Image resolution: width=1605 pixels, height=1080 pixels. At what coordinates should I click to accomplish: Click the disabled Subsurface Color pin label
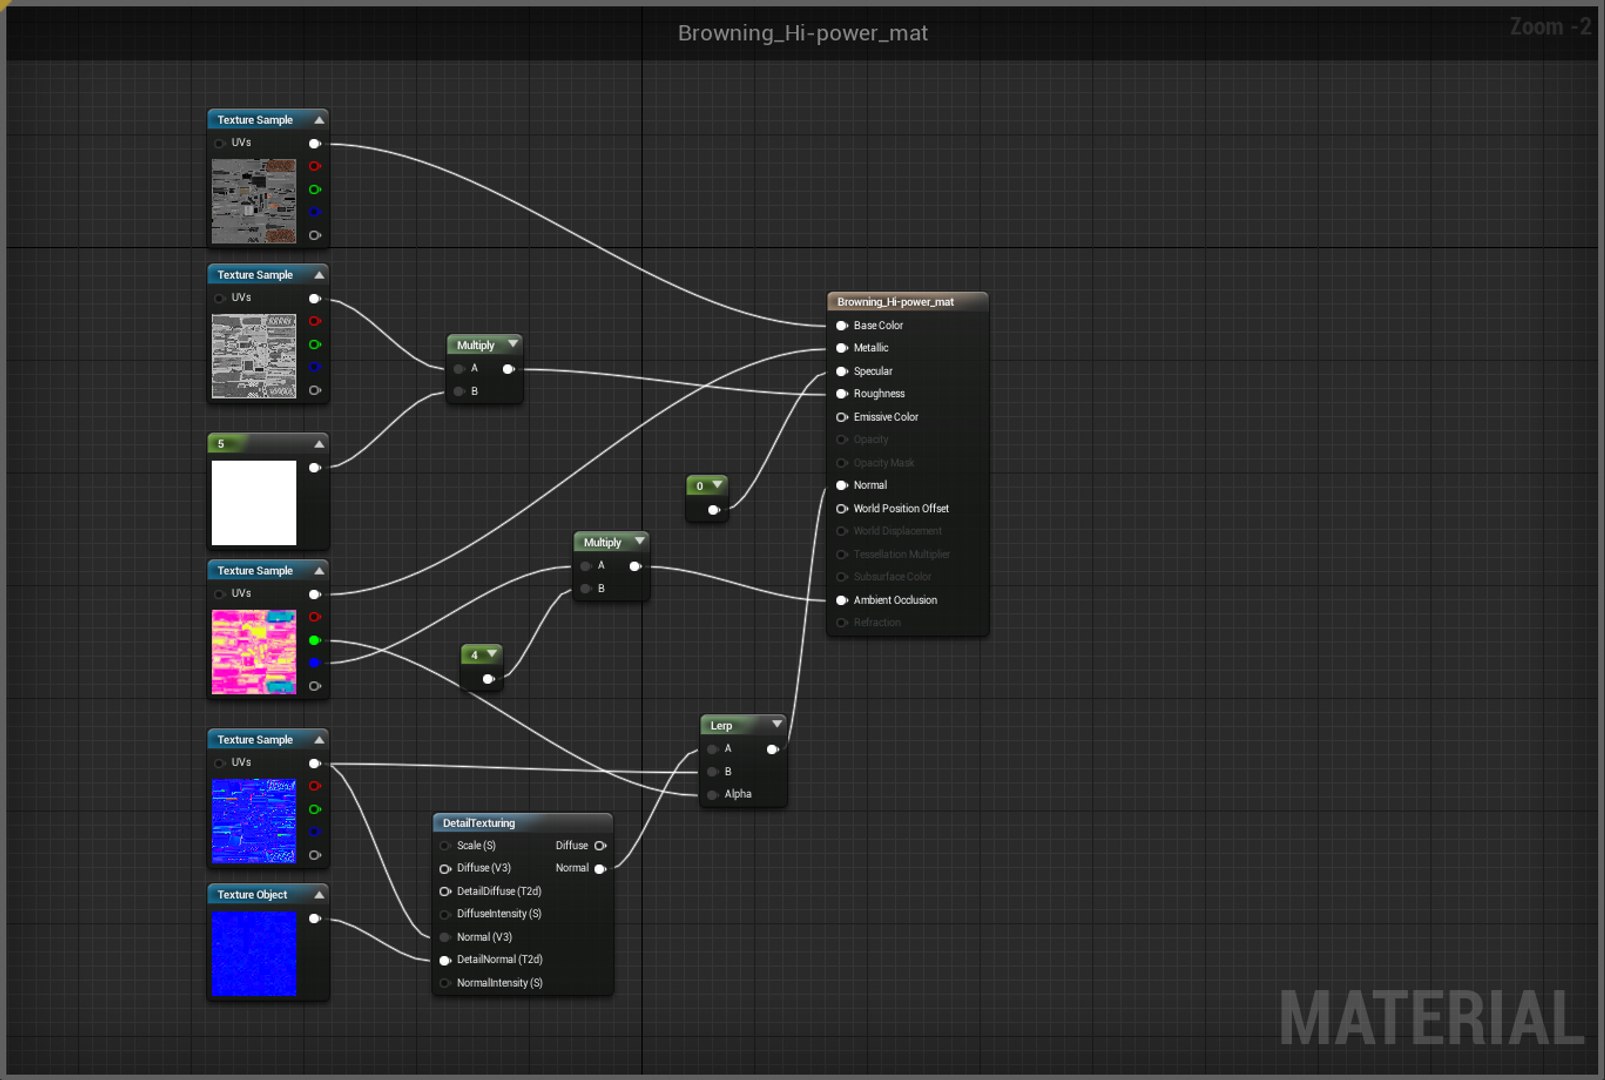pos(892,577)
